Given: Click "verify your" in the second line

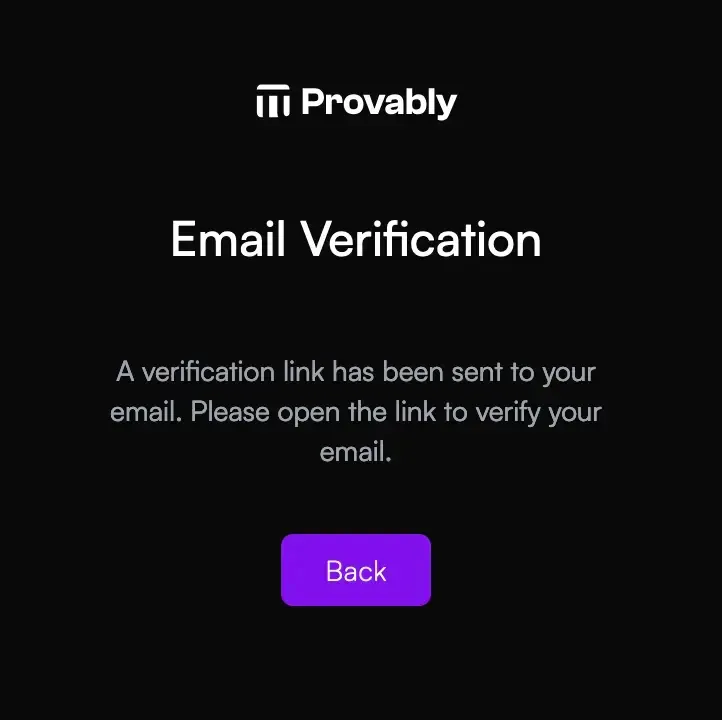Looking at the screenshot, I should [538, 412].
